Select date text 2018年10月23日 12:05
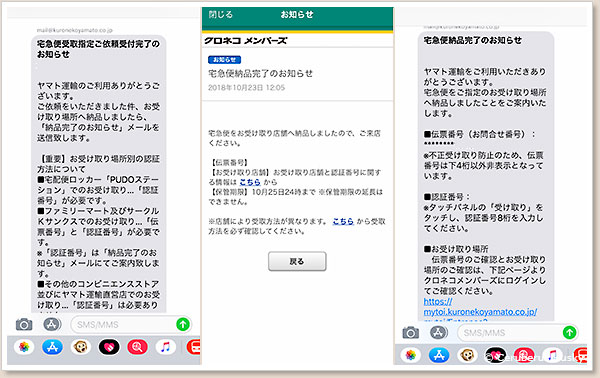 pyautogui.click(x=246, y=88)
